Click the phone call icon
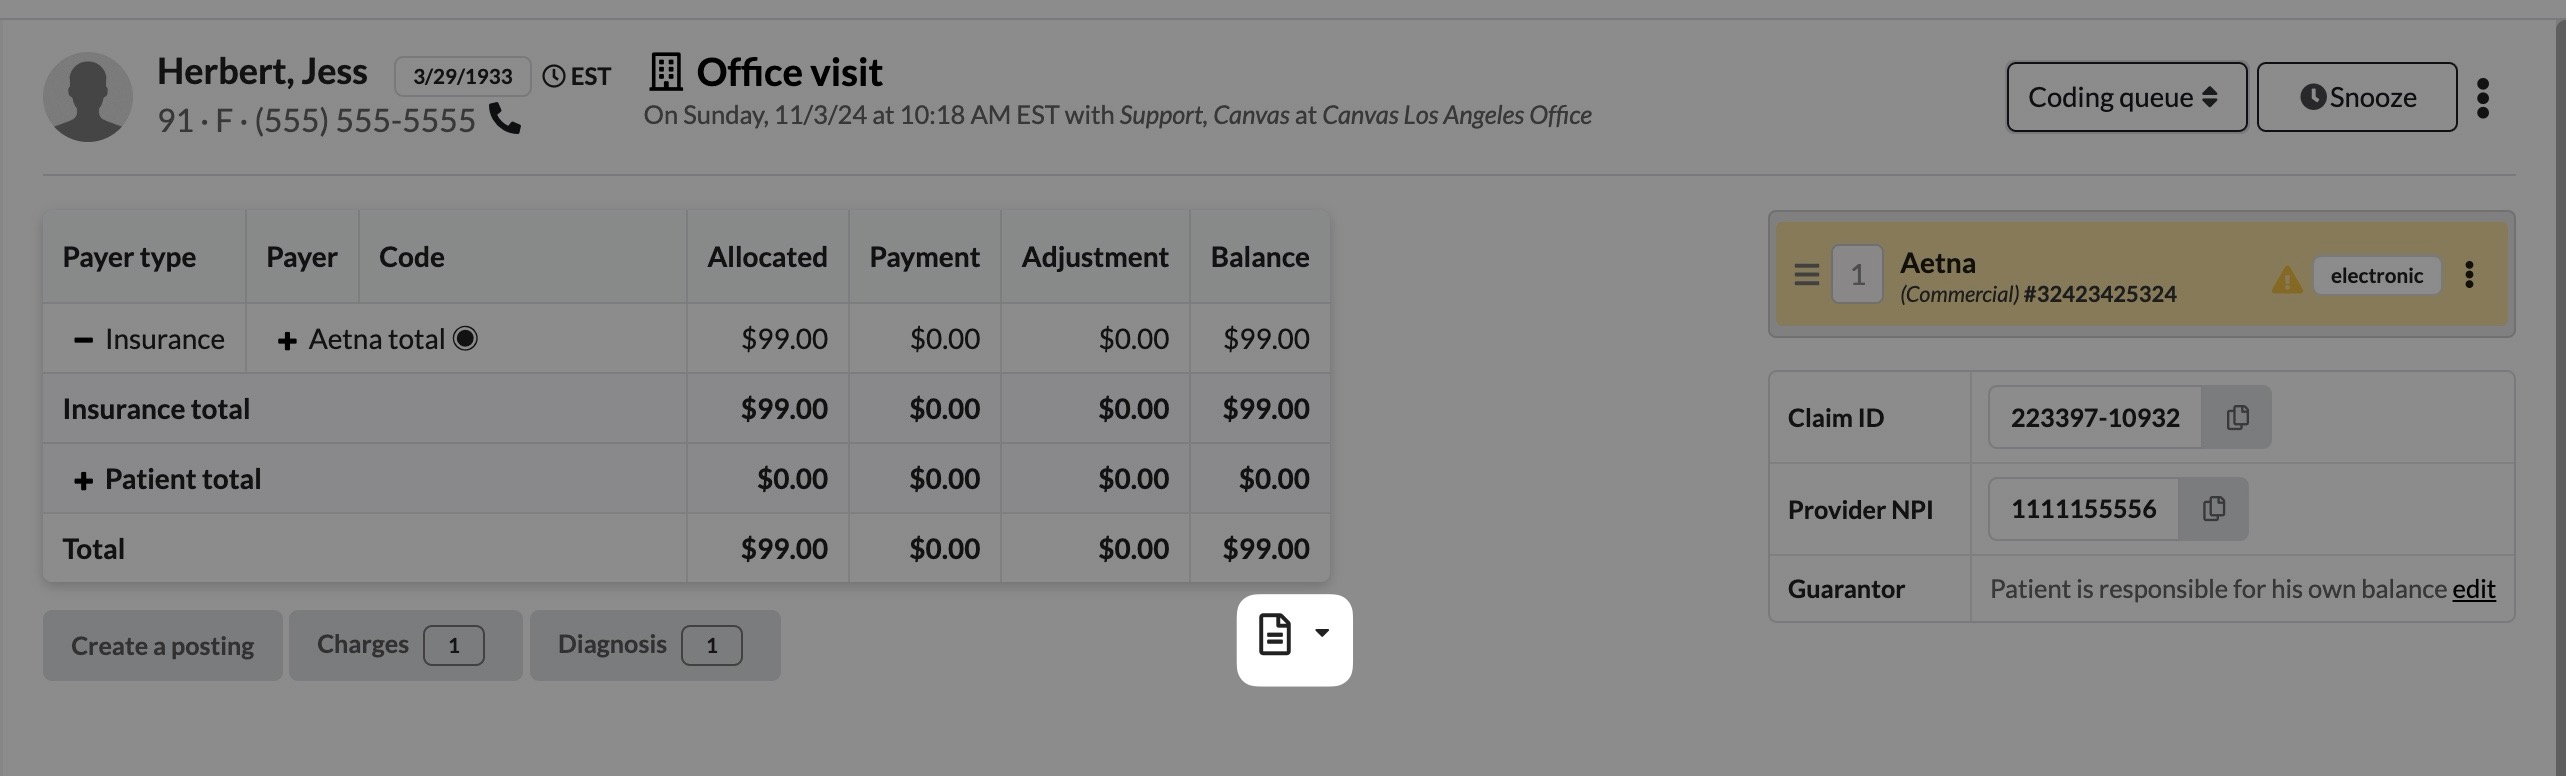The height and width of the screenshot is (776, 2566). click(505, 120)
